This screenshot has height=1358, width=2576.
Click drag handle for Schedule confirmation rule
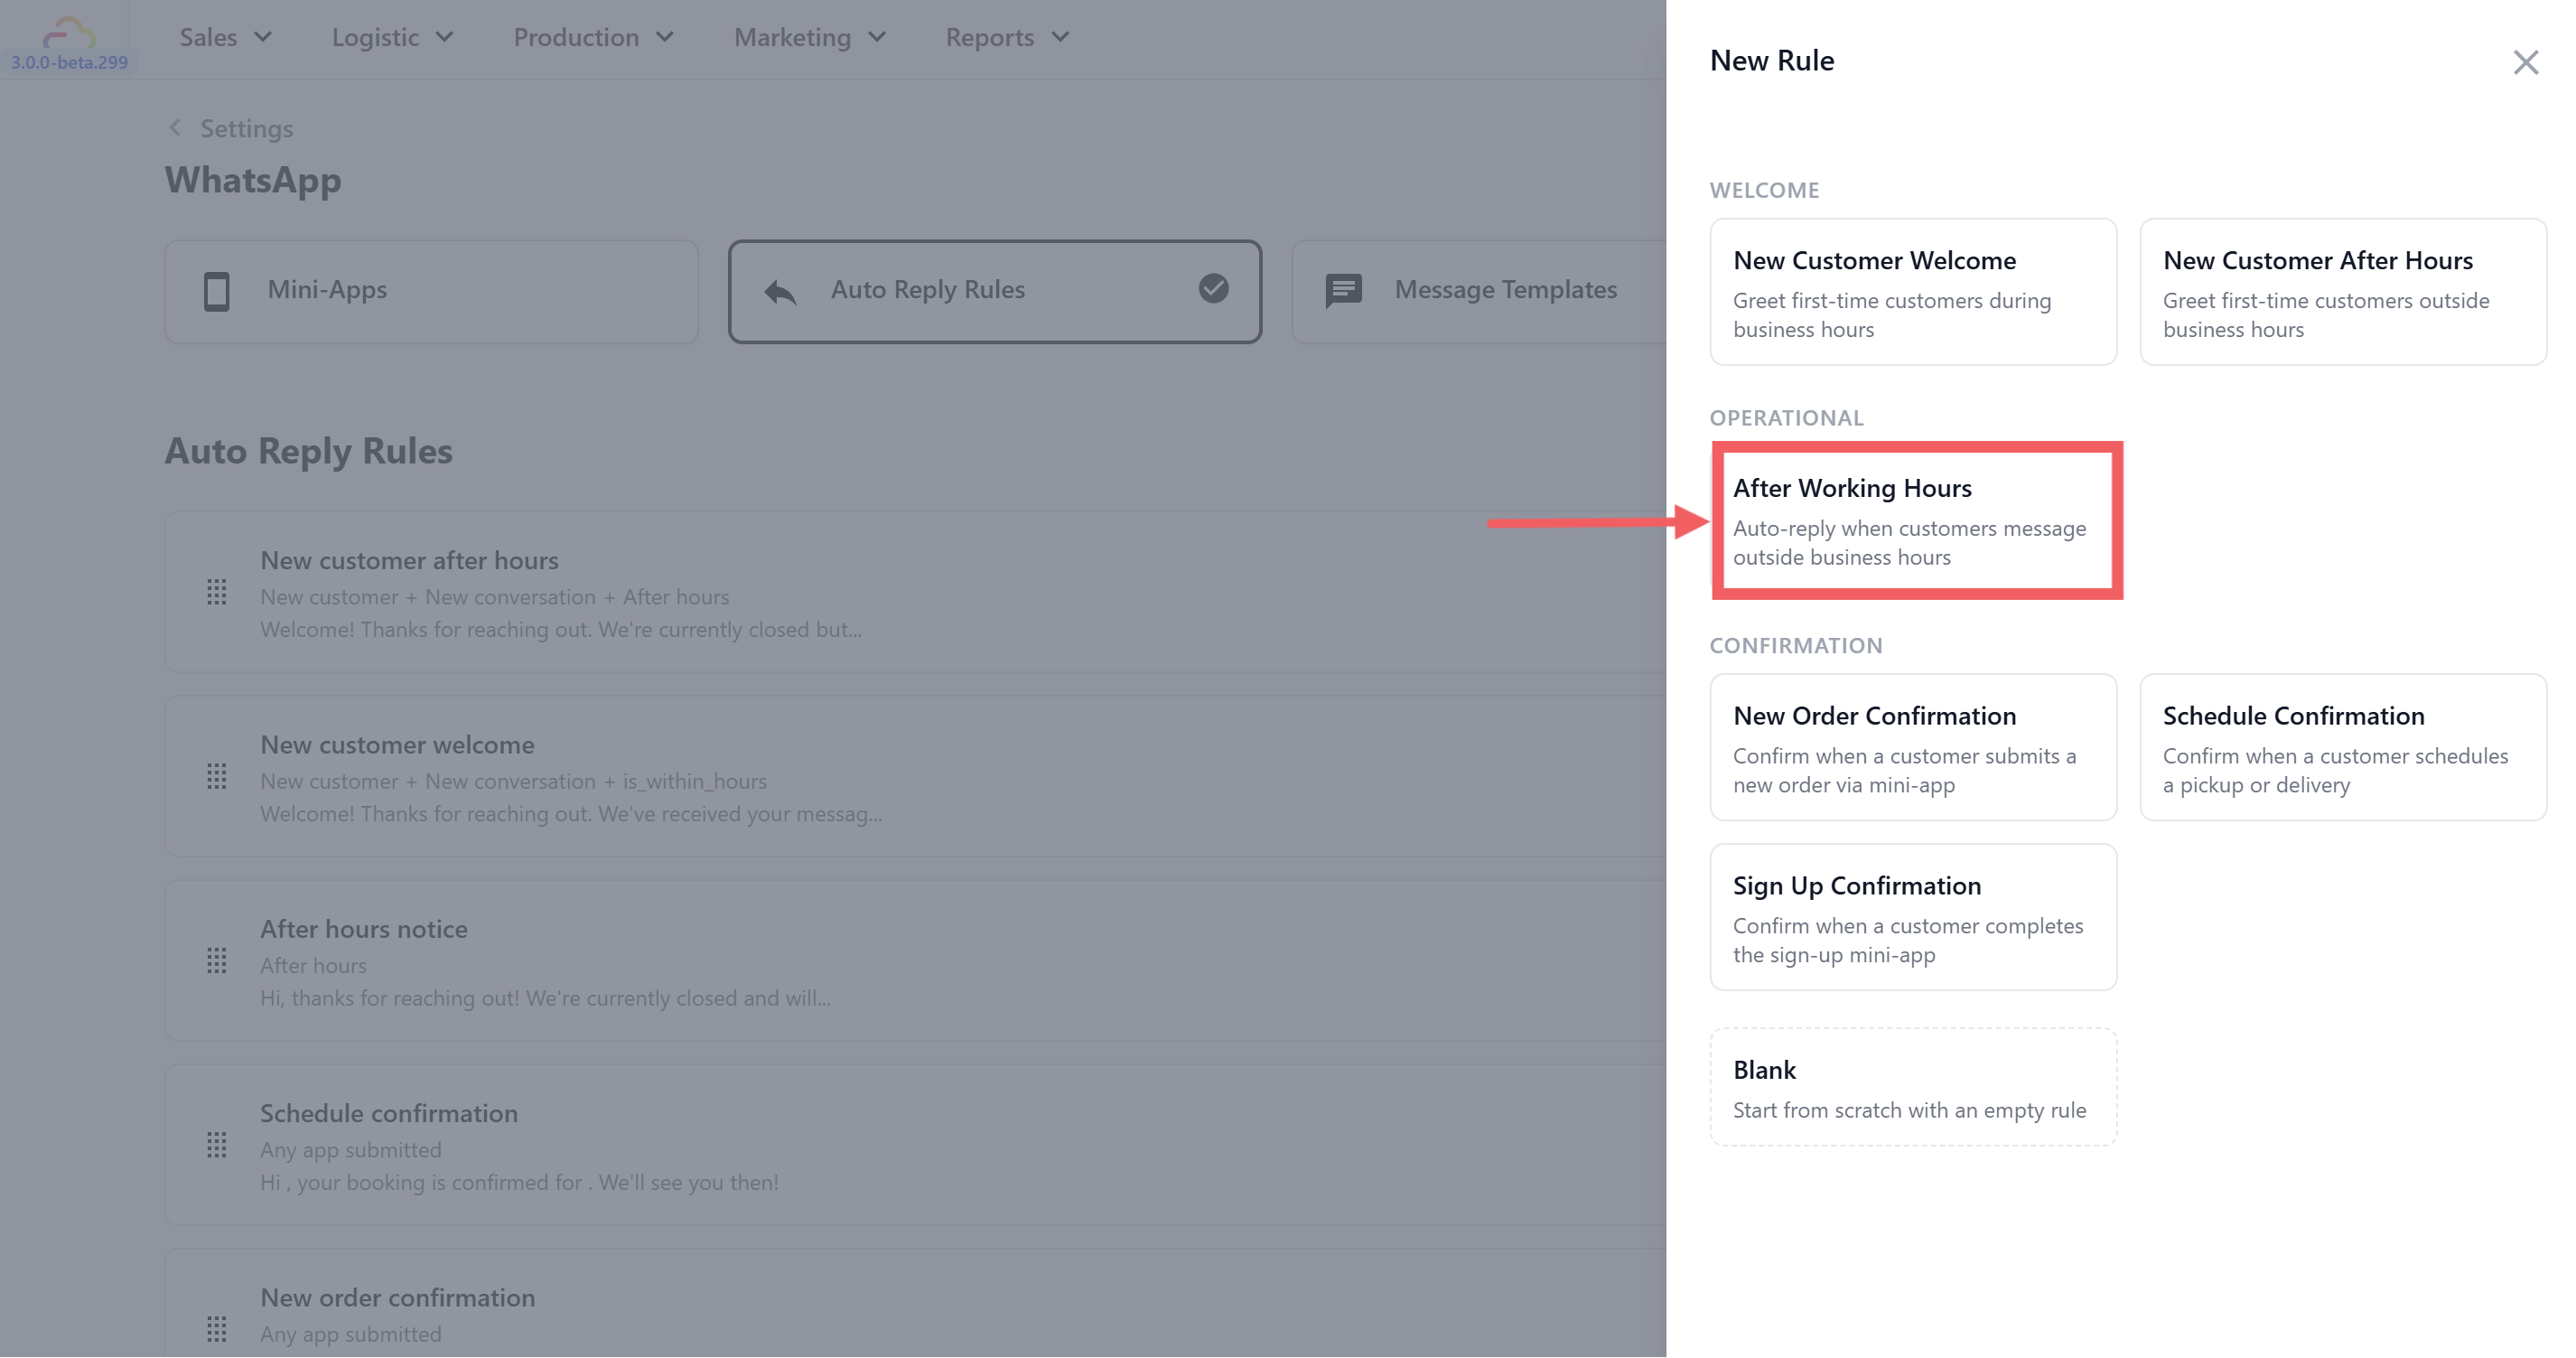pos(216,1145)
